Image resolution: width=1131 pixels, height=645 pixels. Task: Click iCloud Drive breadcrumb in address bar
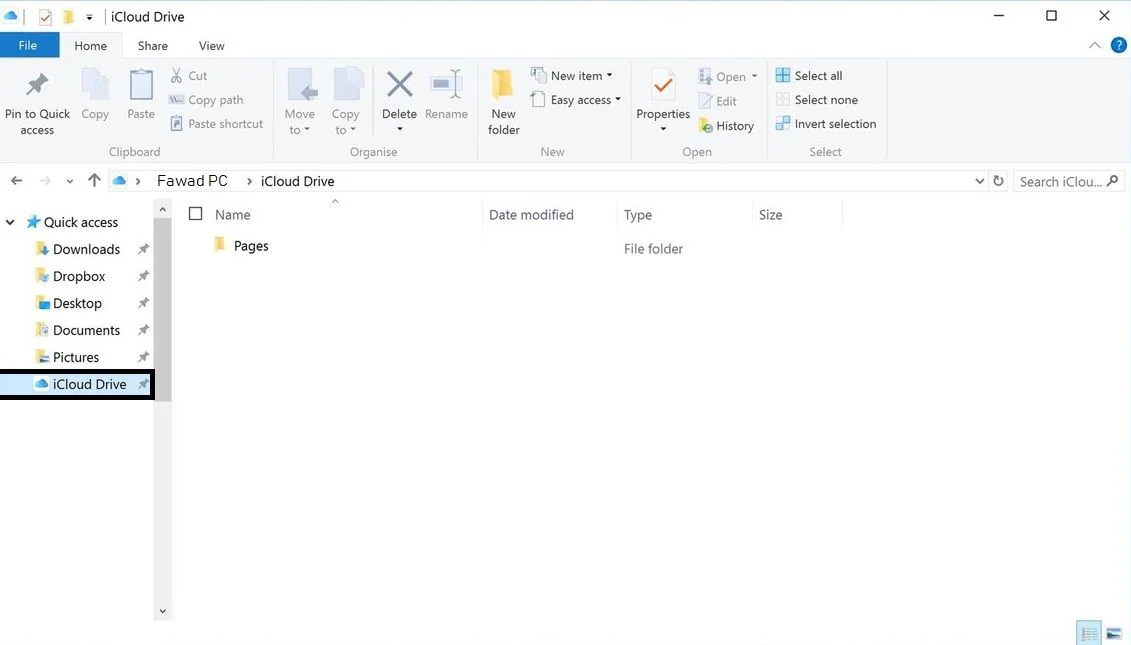click(x=297, y=181)
